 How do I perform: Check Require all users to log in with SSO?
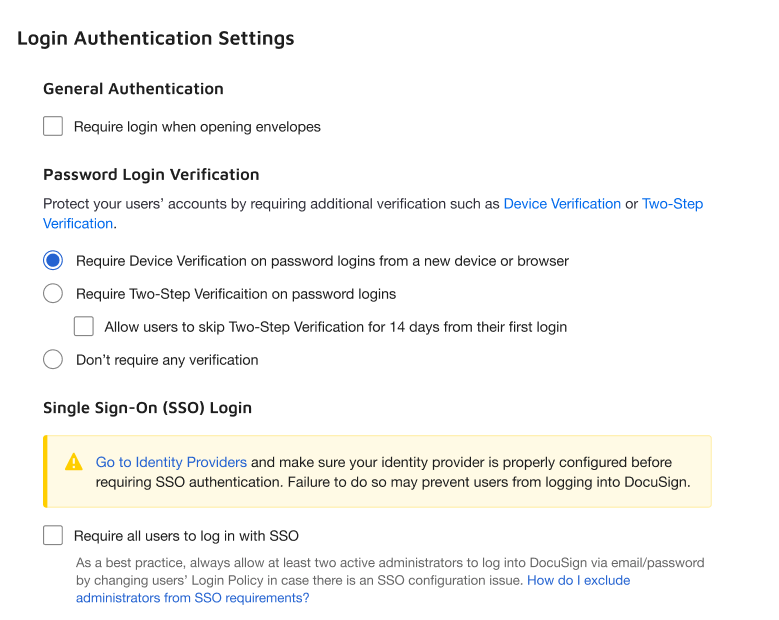click(x=53, y=535)
